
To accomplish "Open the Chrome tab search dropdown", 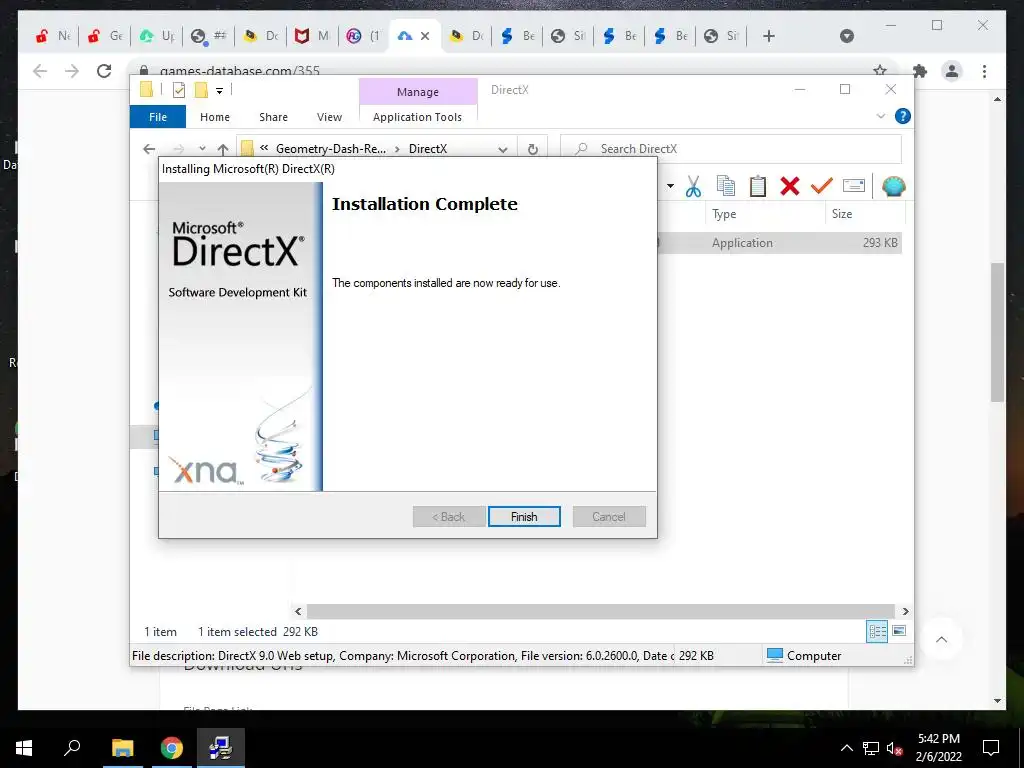I will 846,36.
